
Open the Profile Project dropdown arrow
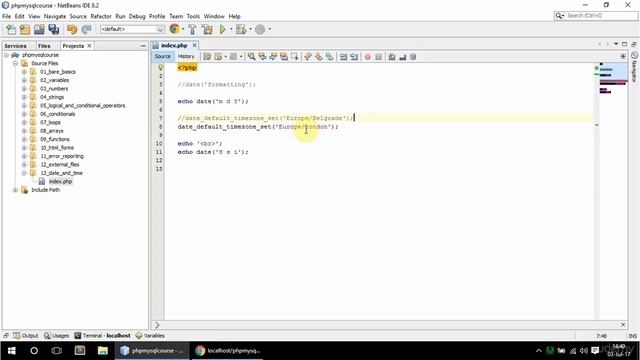pyautogui.click(x=269, y=29)
